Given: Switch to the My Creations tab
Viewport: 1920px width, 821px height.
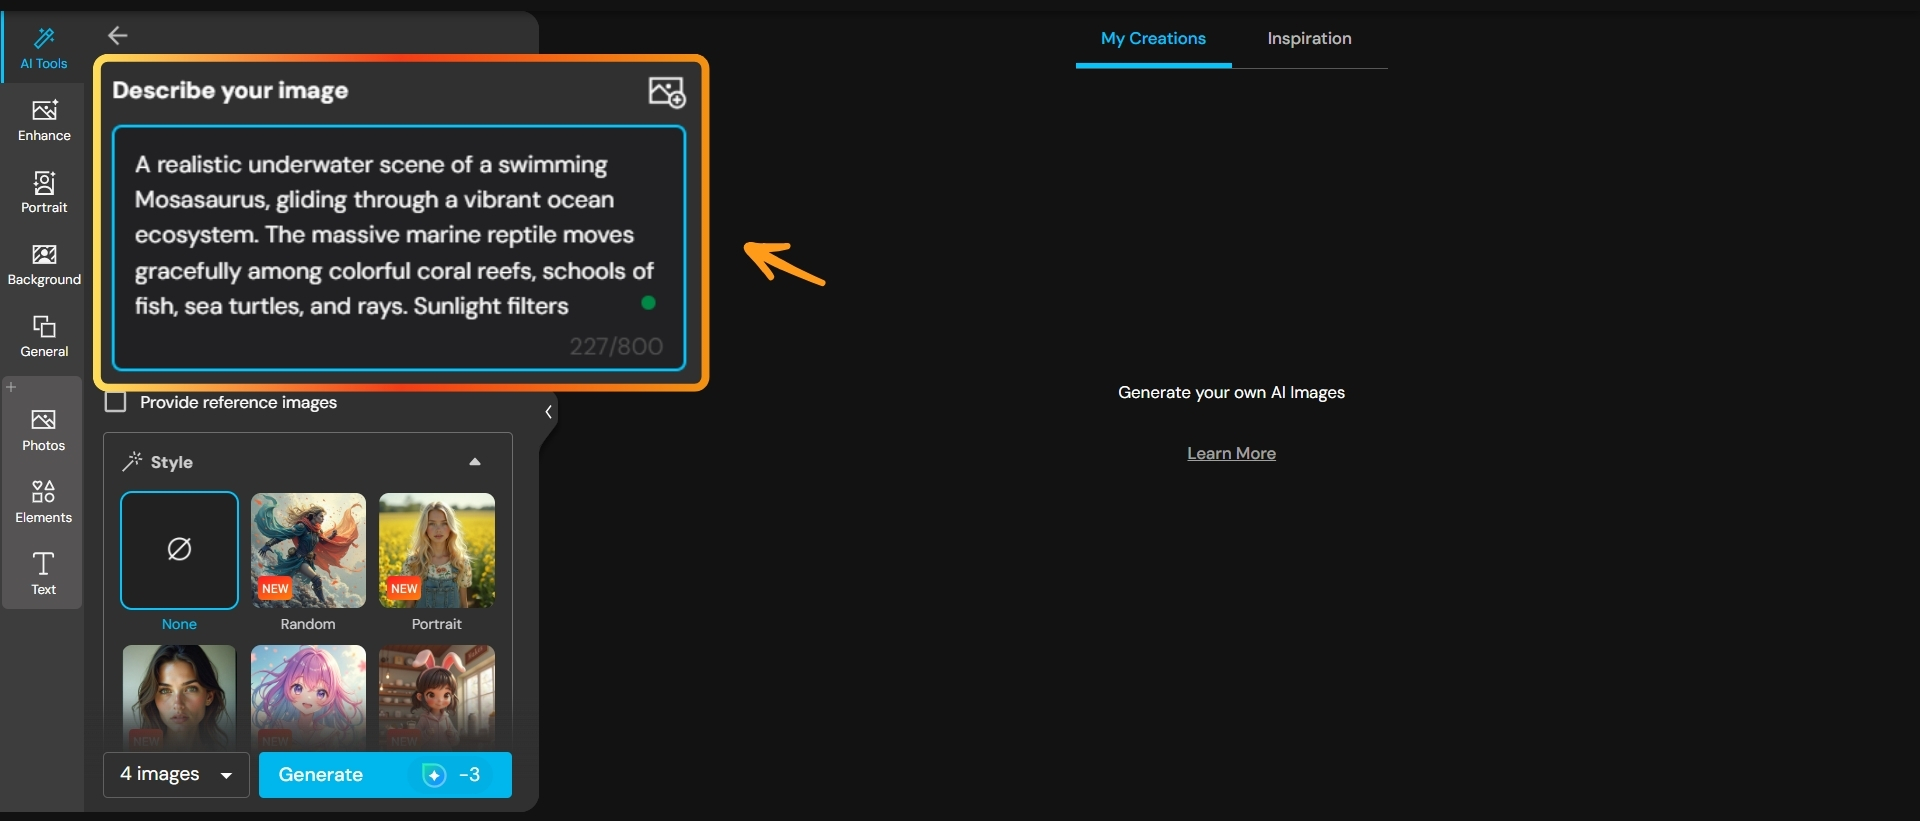Looking at the screenshot, I should click(1153, 39).
